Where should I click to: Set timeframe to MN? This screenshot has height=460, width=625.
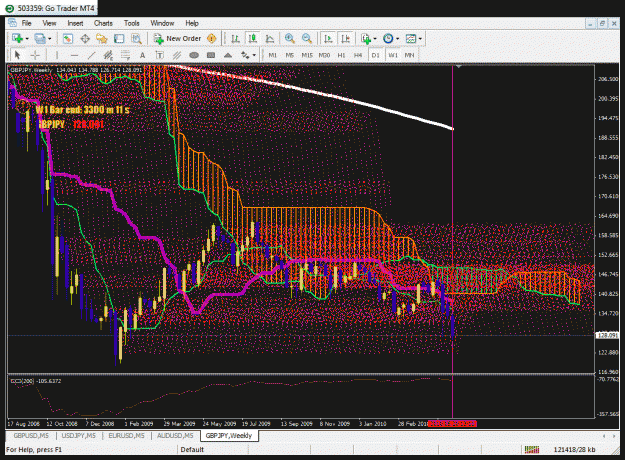coord(409,55)
